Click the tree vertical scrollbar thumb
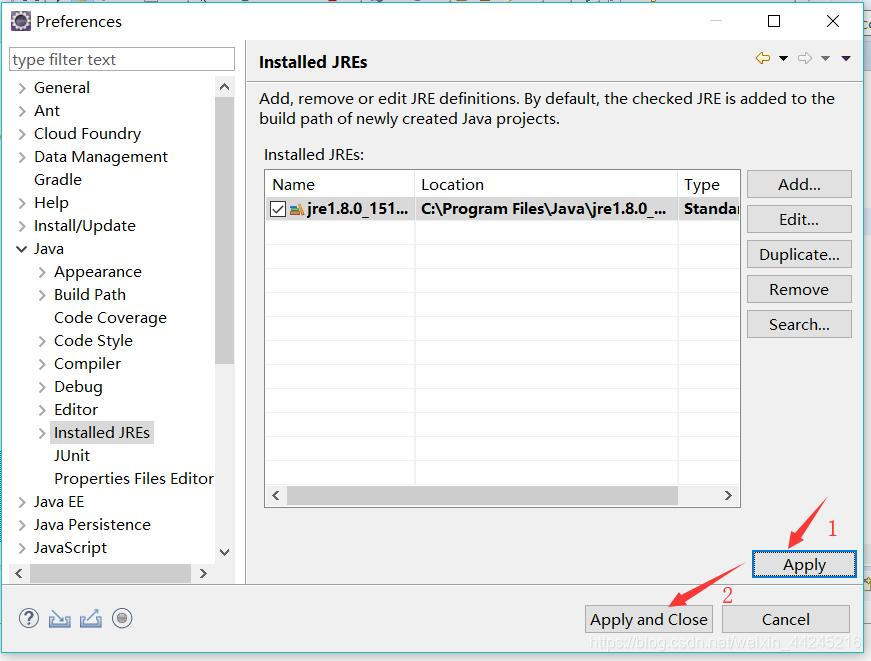Image resolution: width=871 pixels, height=661 pixels. pos(224,231)
